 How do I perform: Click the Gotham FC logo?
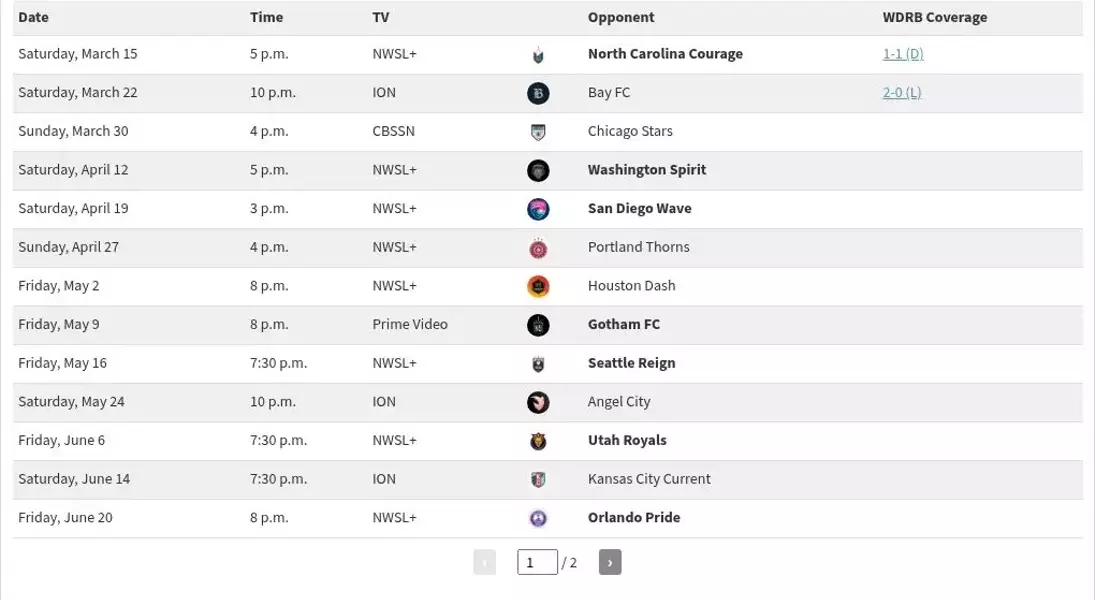click(x=538, y=325)
